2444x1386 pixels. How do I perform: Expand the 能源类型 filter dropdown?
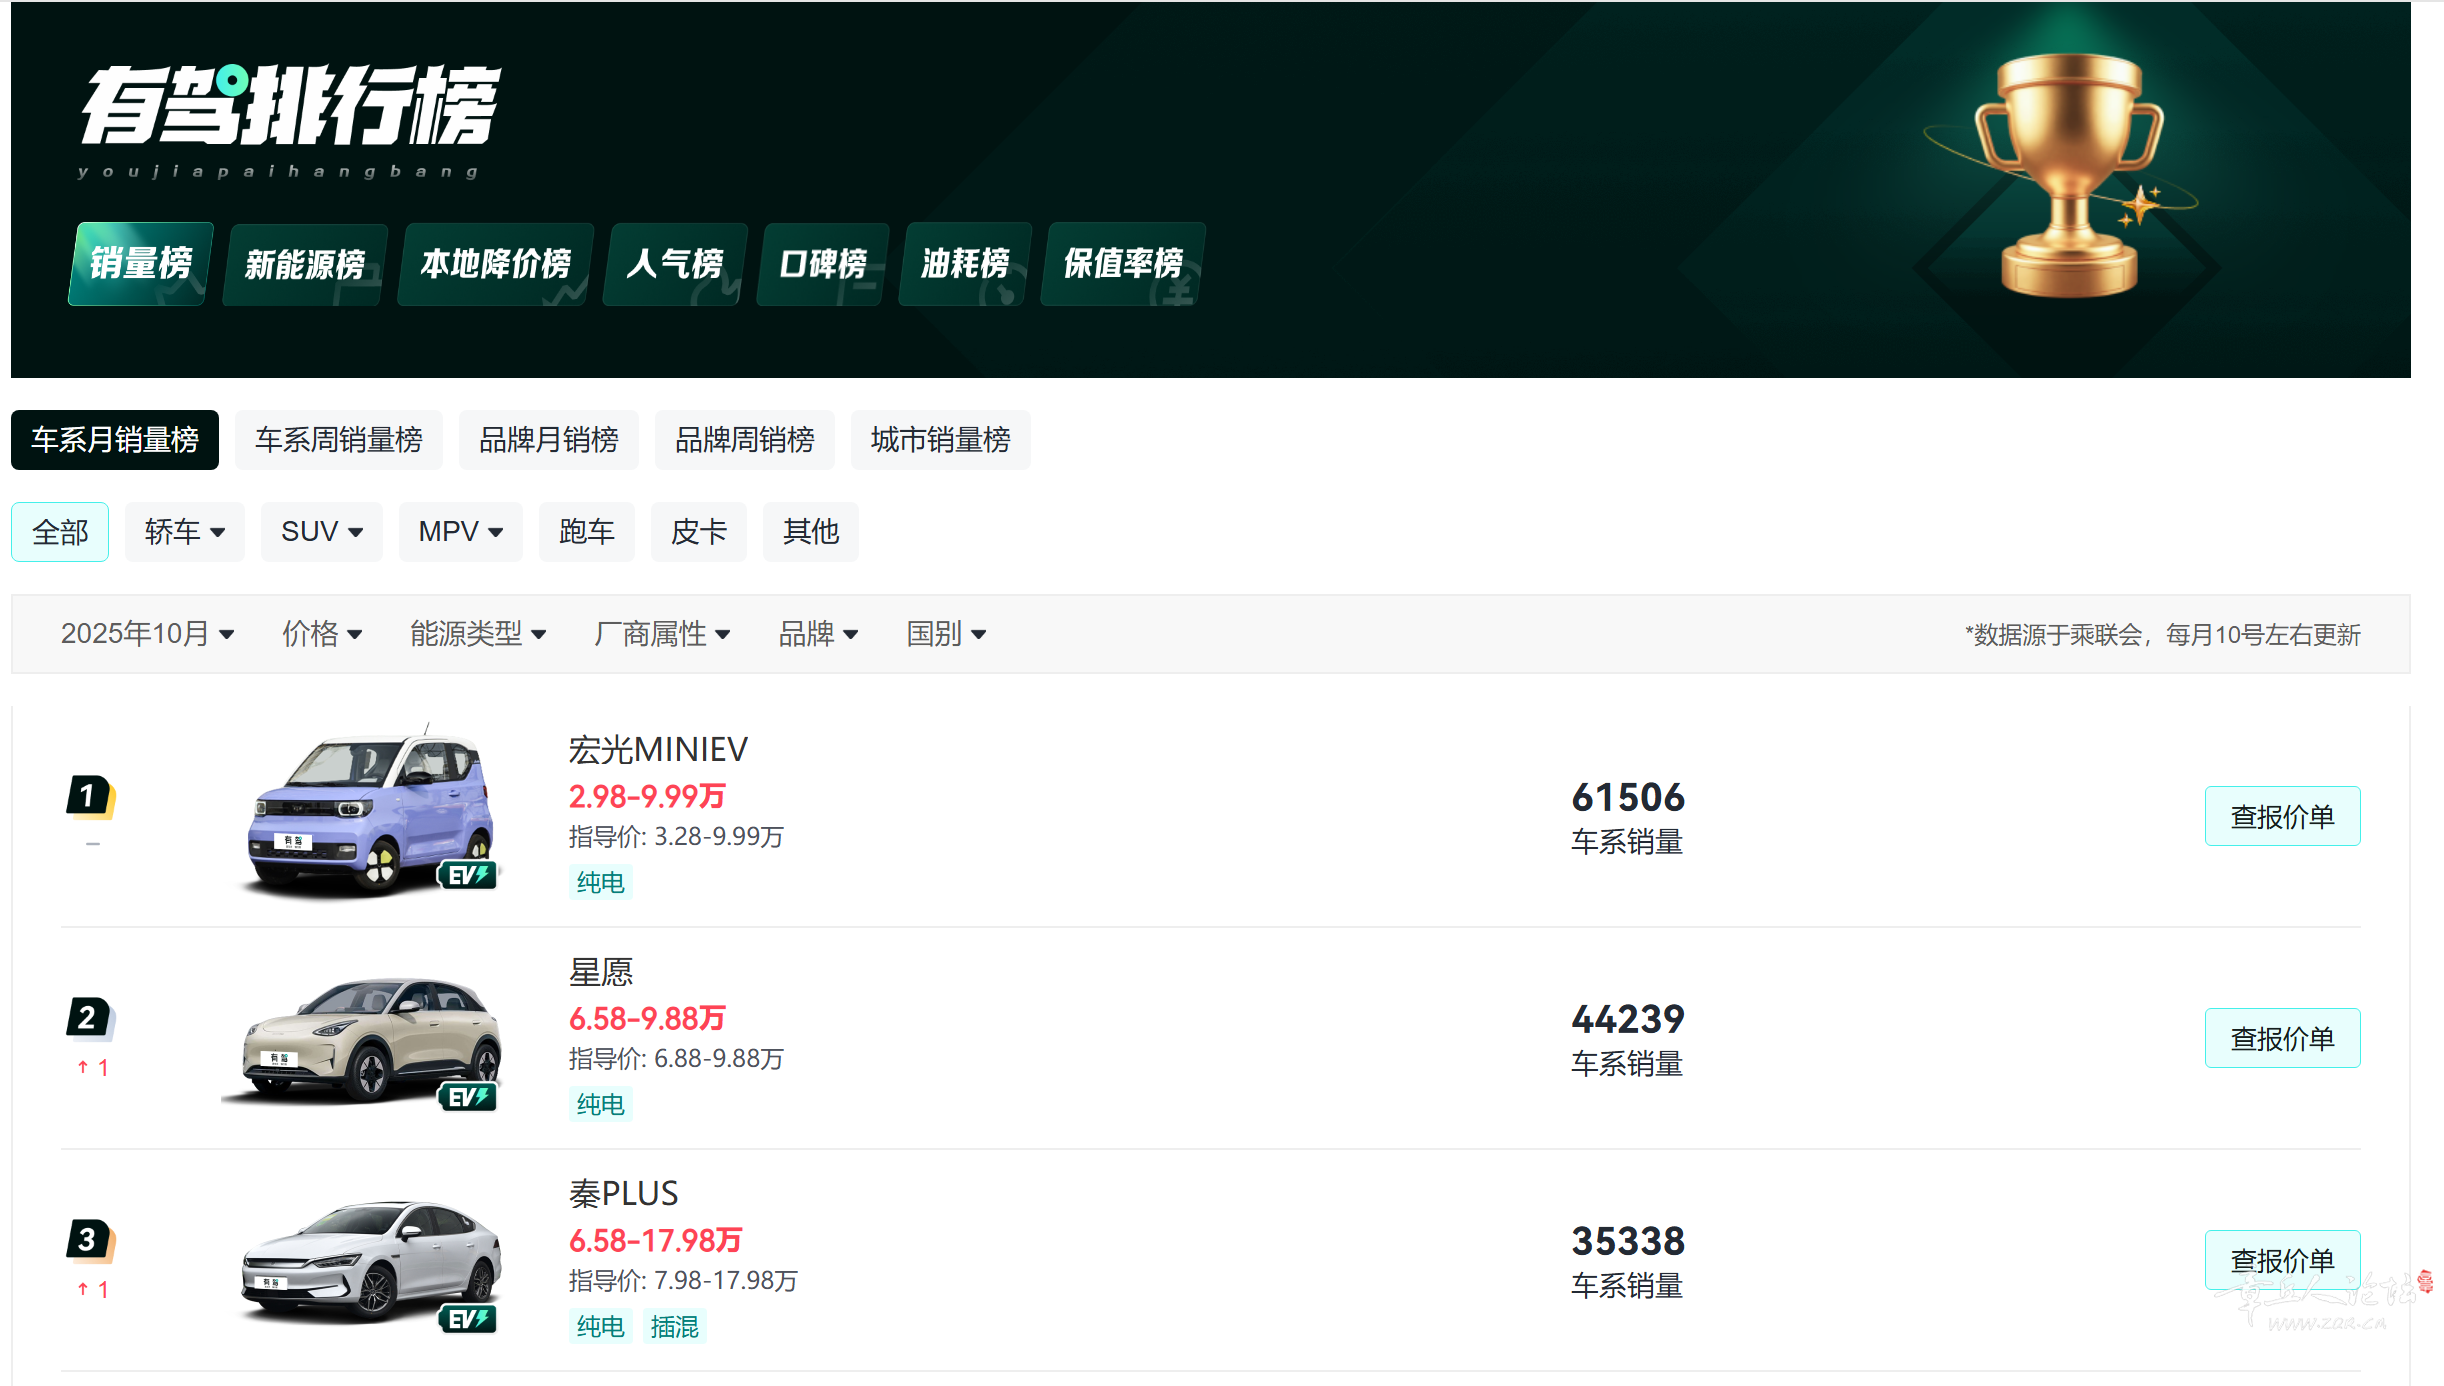(477, 634)
